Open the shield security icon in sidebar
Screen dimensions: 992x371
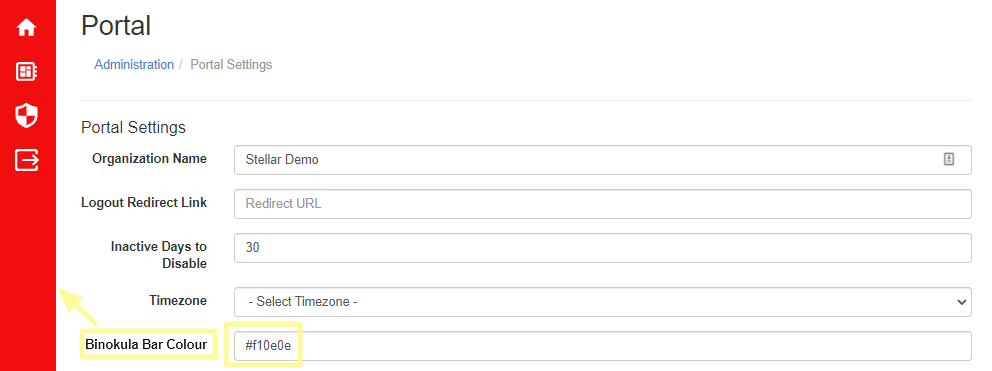[x=27, y=116]
